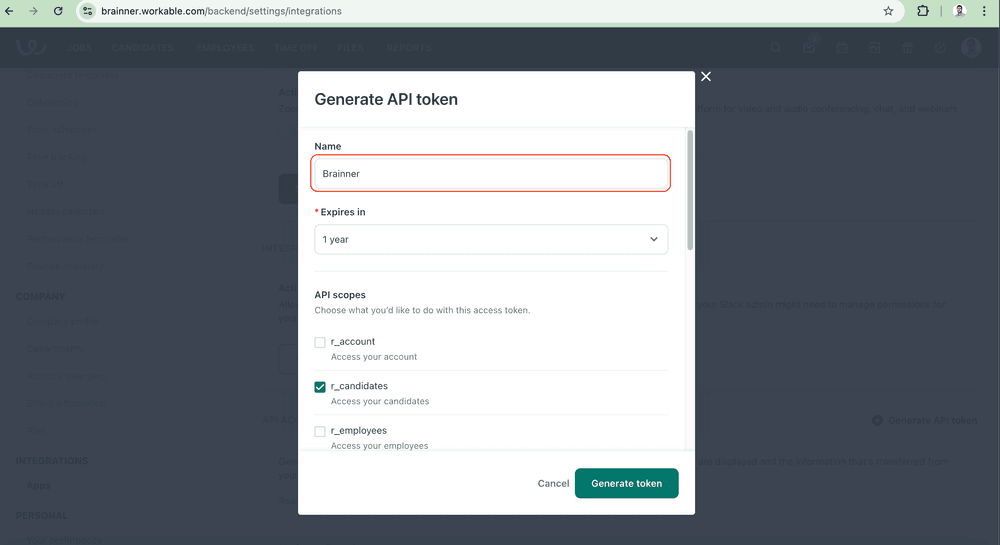Open Onboarding in the settings sidebar

(x=52, y=102)
